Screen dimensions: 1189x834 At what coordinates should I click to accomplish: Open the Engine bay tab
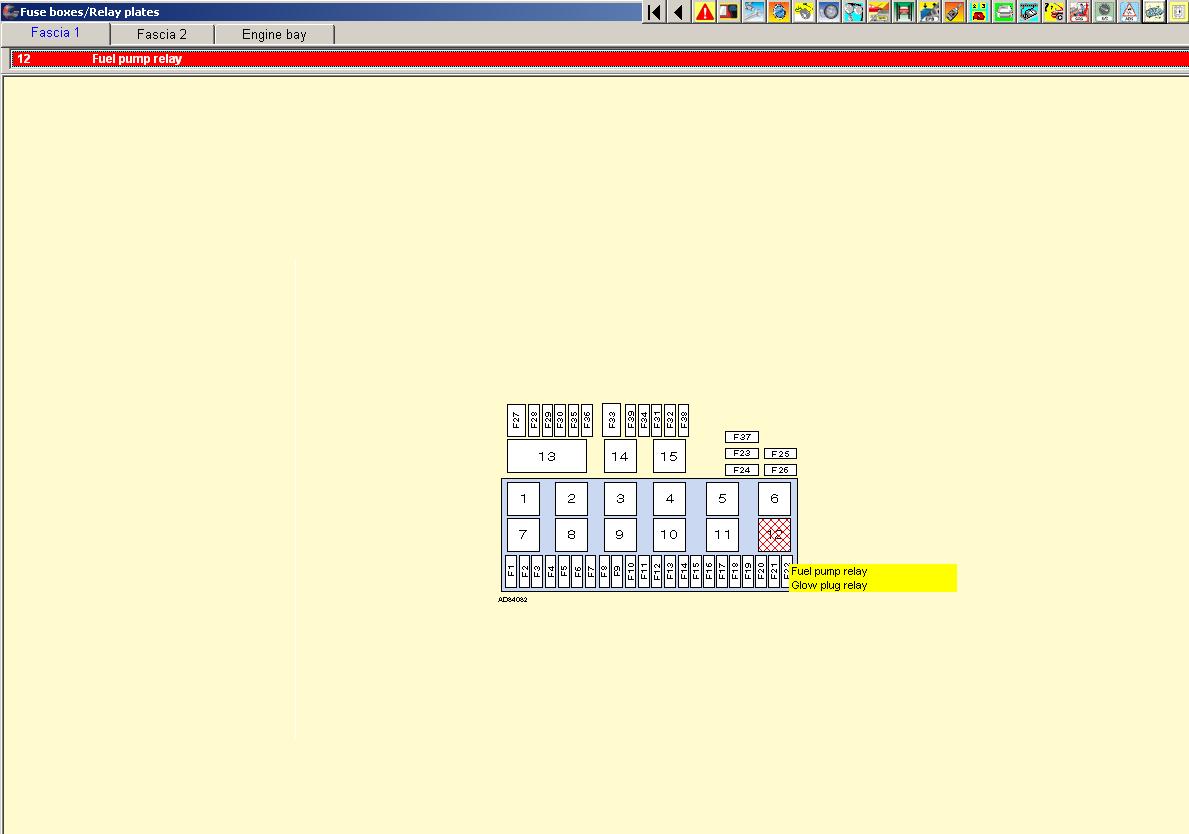pos(274,34)
